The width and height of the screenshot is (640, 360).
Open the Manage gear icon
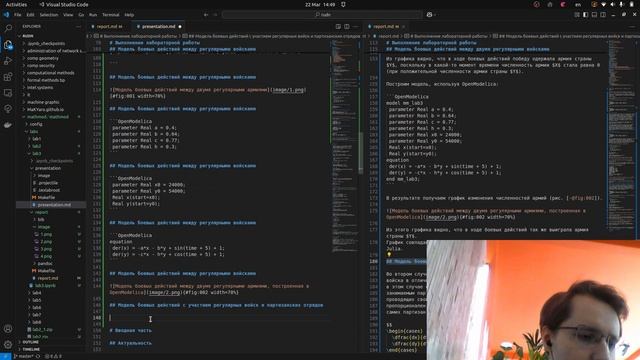click(8, 345)
